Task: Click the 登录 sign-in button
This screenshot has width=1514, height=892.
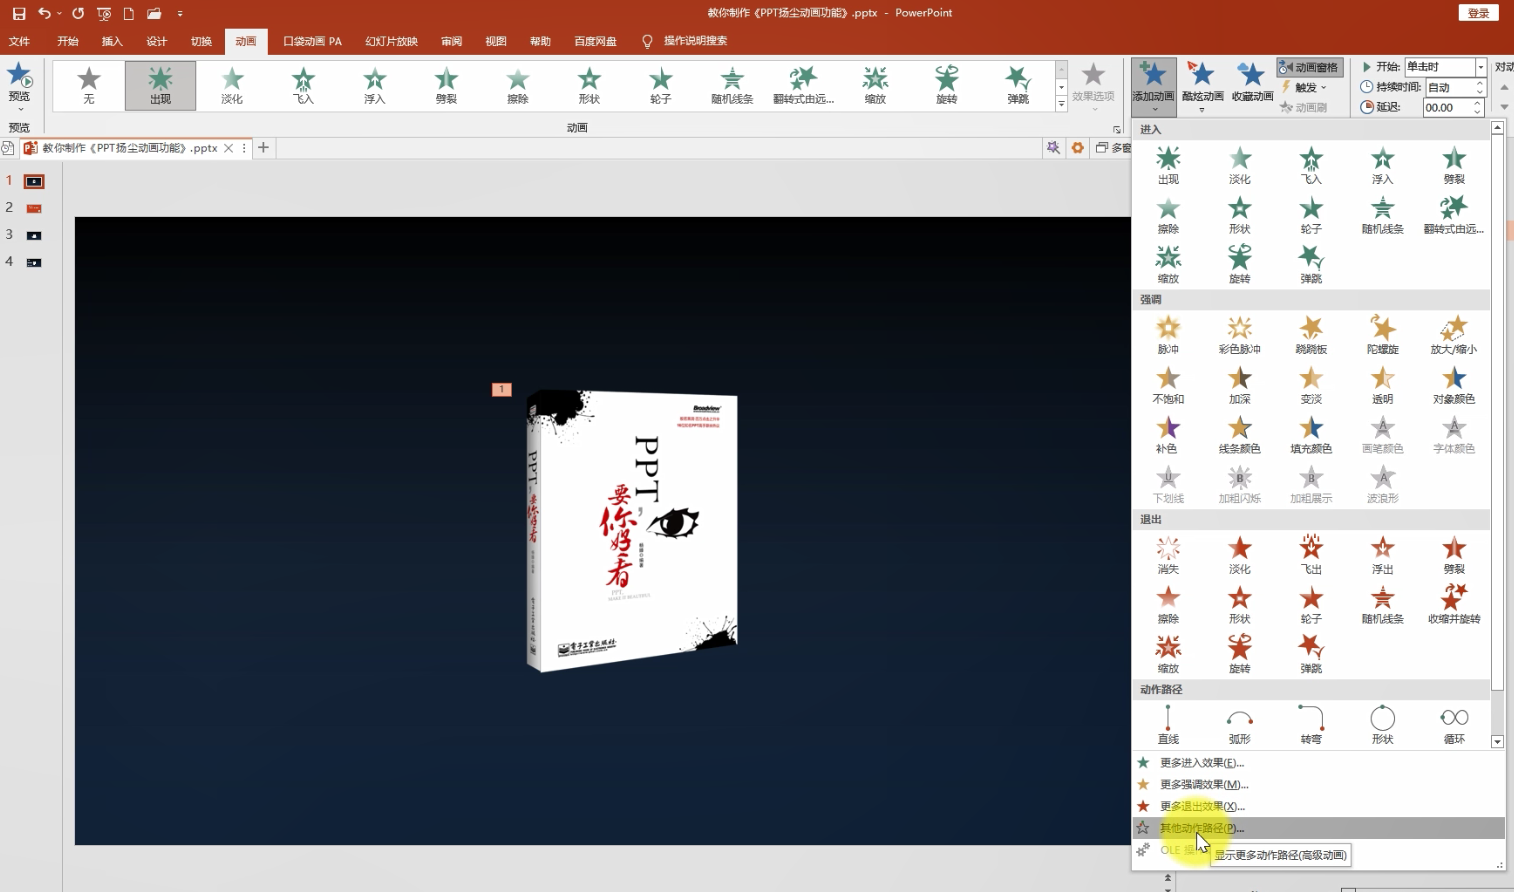Action: (x=1479, y=13)
